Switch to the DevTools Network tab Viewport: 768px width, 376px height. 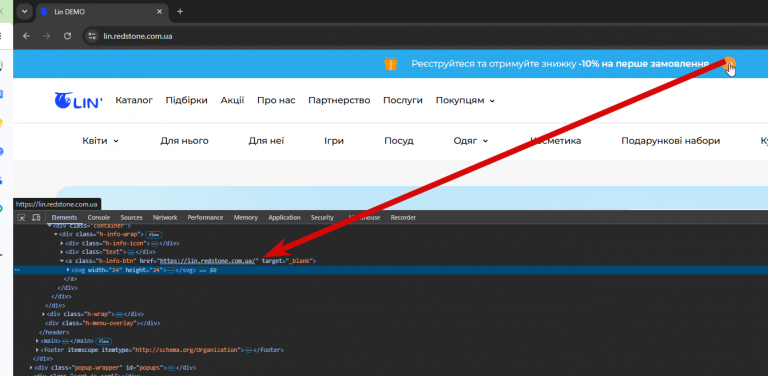(x=165, y=217)
